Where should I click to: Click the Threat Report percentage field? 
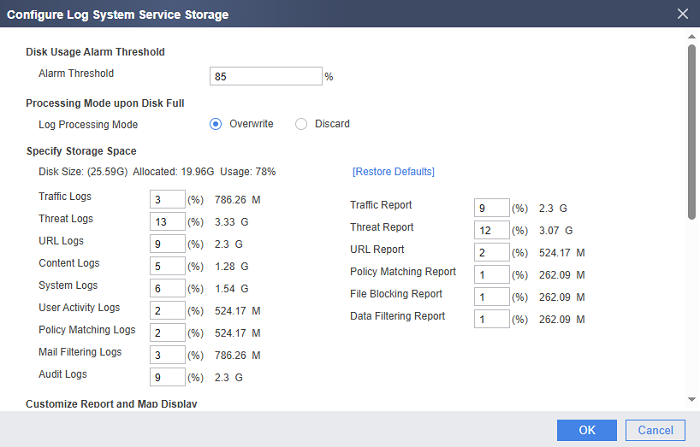pos(492,230)
